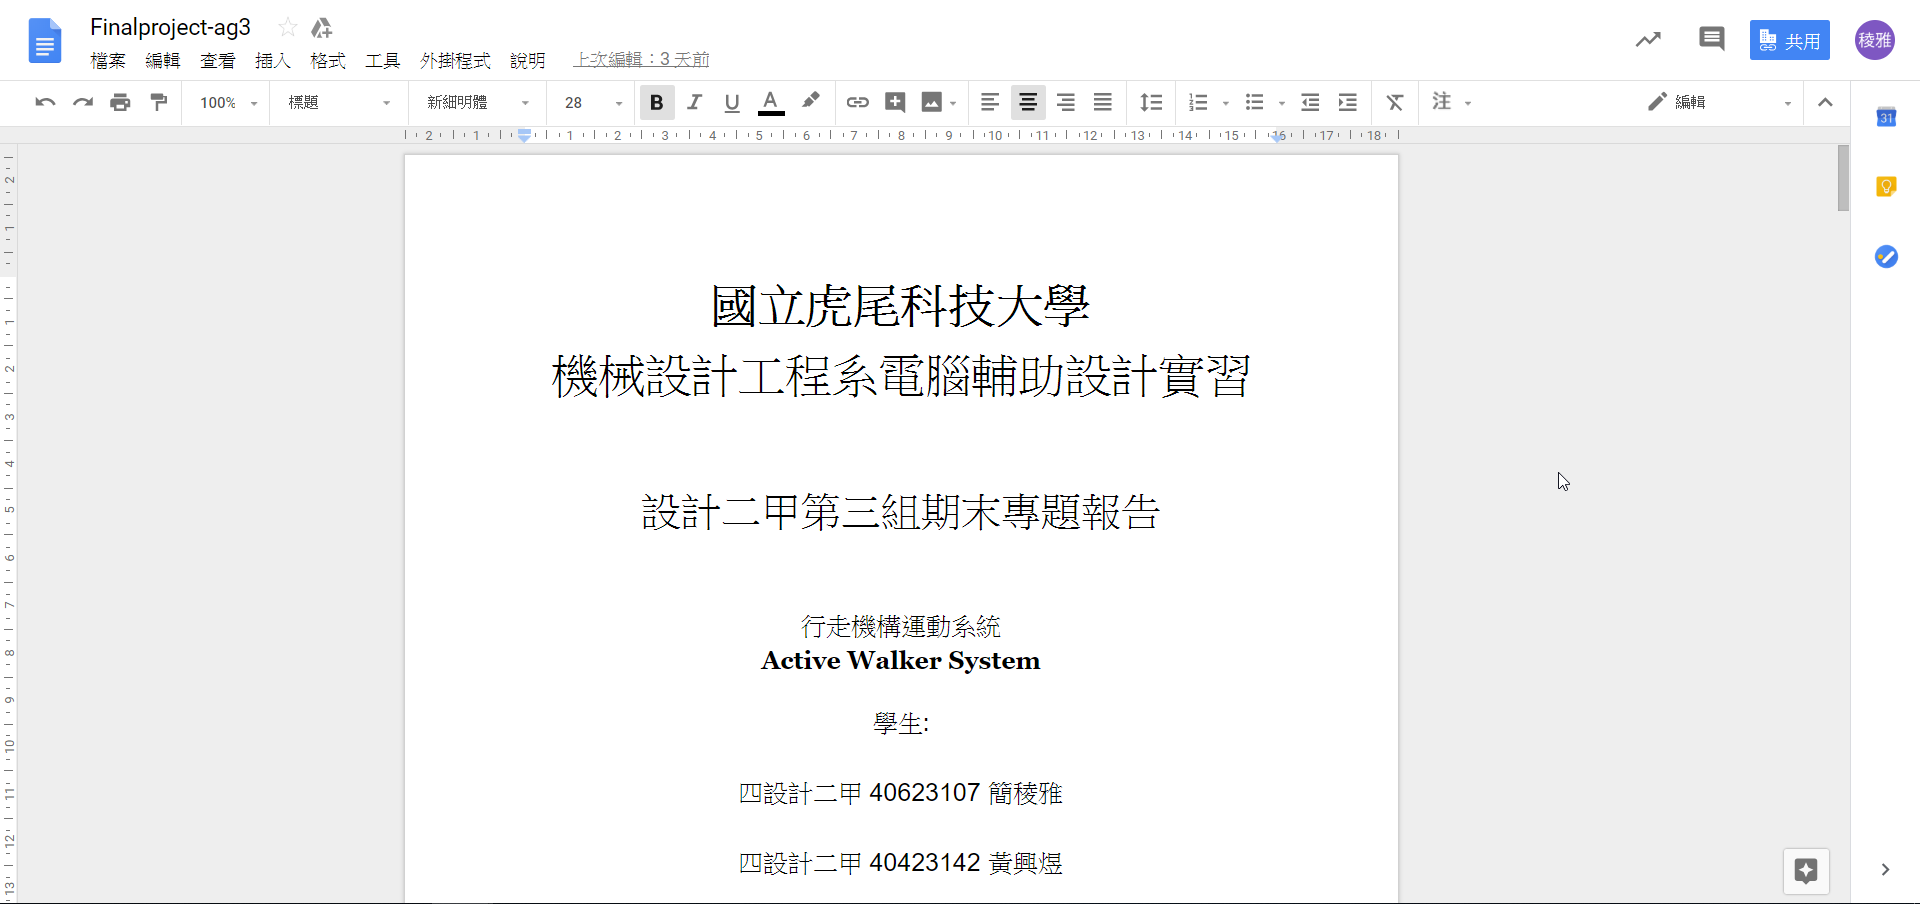Increase indent of the paragraph
Viewport: 1920px width, 904px height.
(x=1348, y=102)
